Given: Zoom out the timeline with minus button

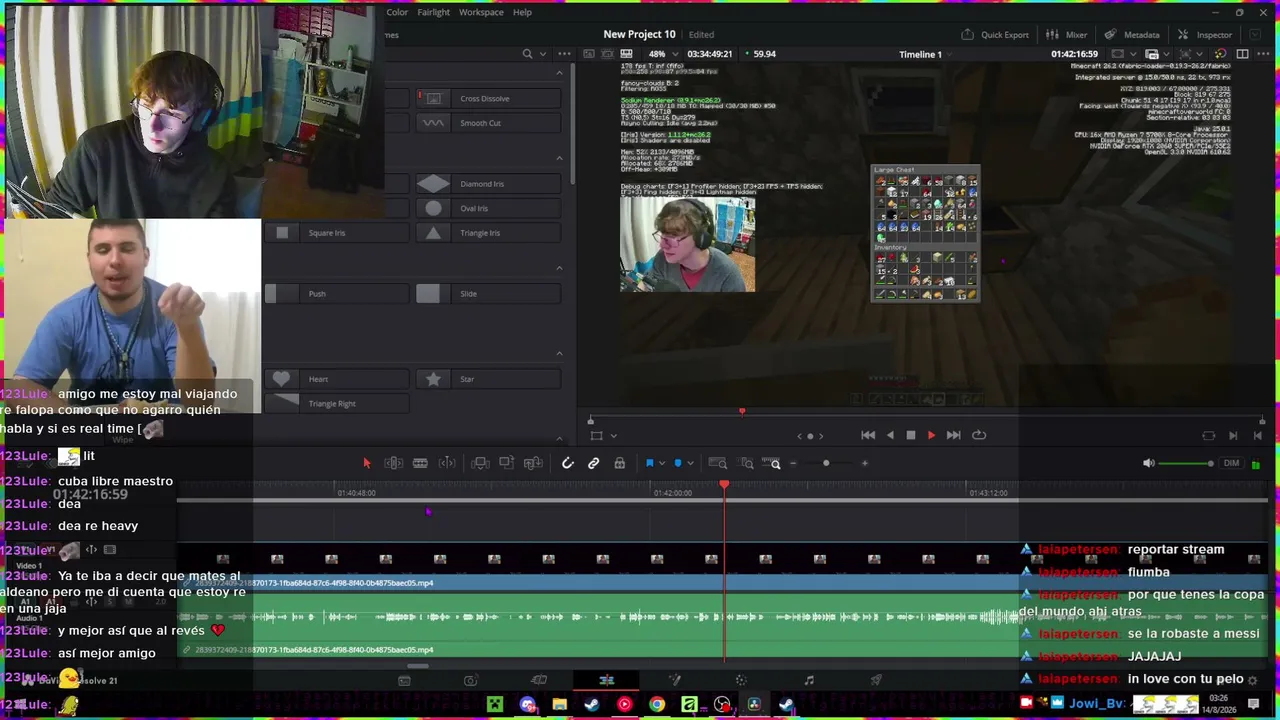Looking at the screenshot, I should (793, 463).
